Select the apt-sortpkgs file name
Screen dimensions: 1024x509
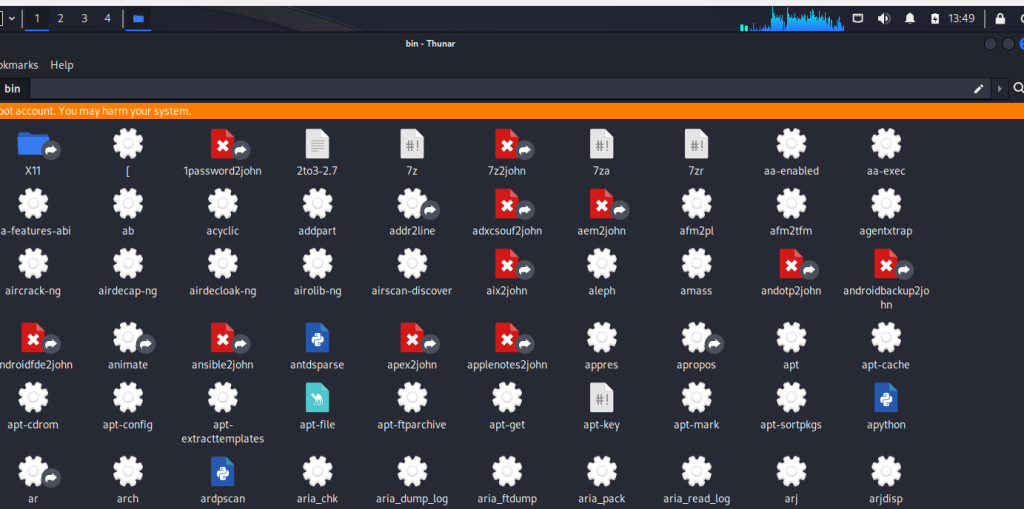click(x=791, y=425)
